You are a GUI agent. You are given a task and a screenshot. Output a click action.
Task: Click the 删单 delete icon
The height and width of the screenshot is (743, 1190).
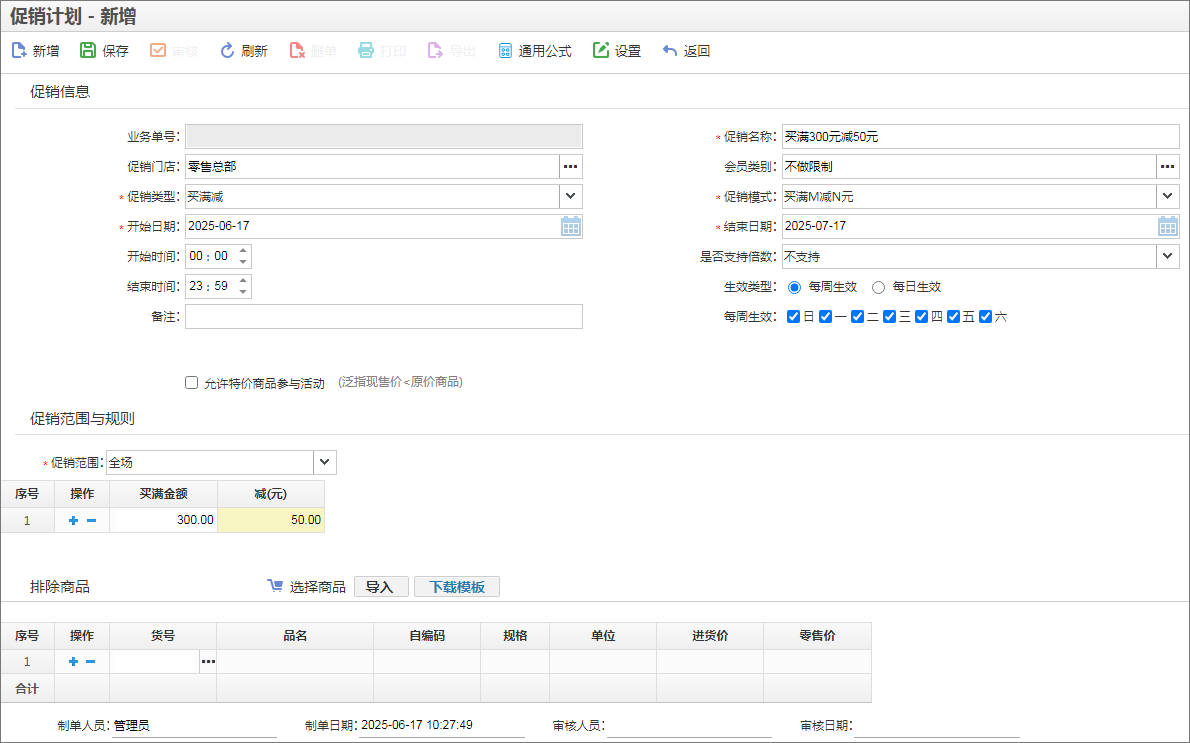pyautogui.click(x=297, y=51)
